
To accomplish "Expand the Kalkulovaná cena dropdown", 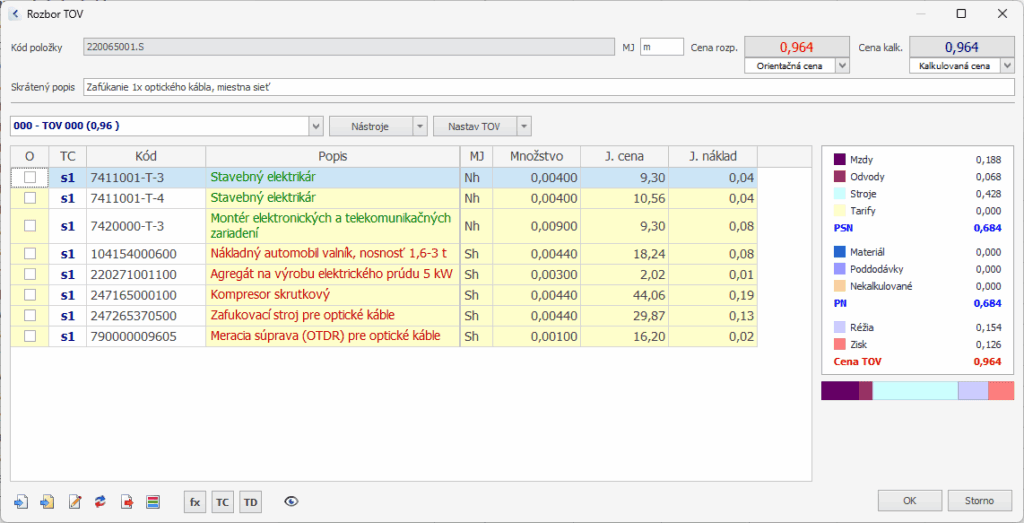I will 1006,65.
